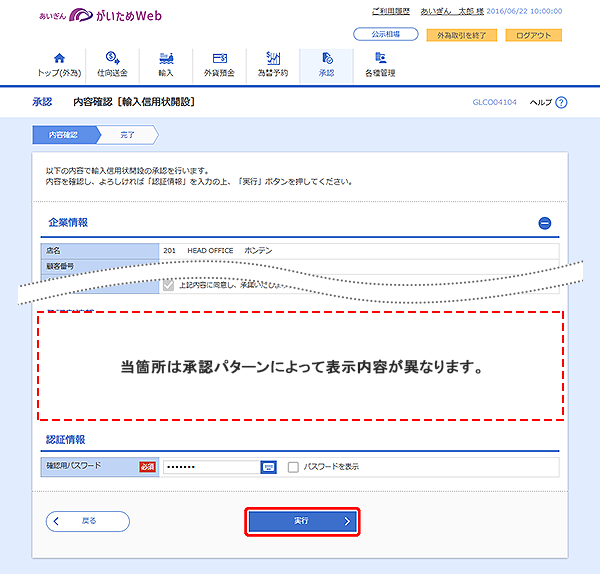Open the ご利用履歴 usage history link

click(x=391, y=11)
